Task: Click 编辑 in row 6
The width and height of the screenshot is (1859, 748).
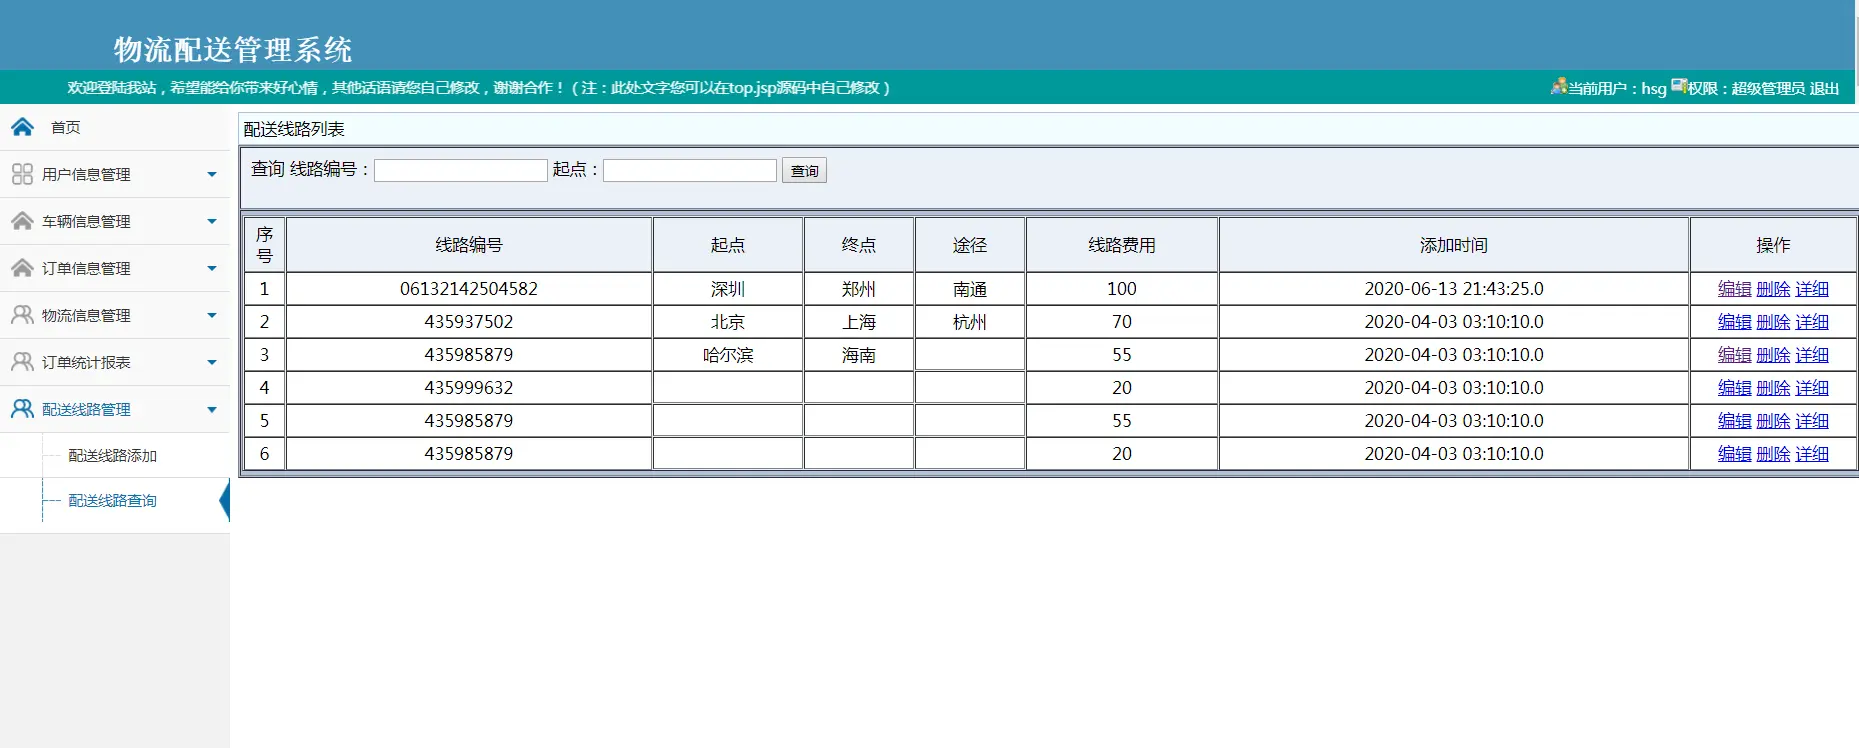Action: coord(1734,454)
